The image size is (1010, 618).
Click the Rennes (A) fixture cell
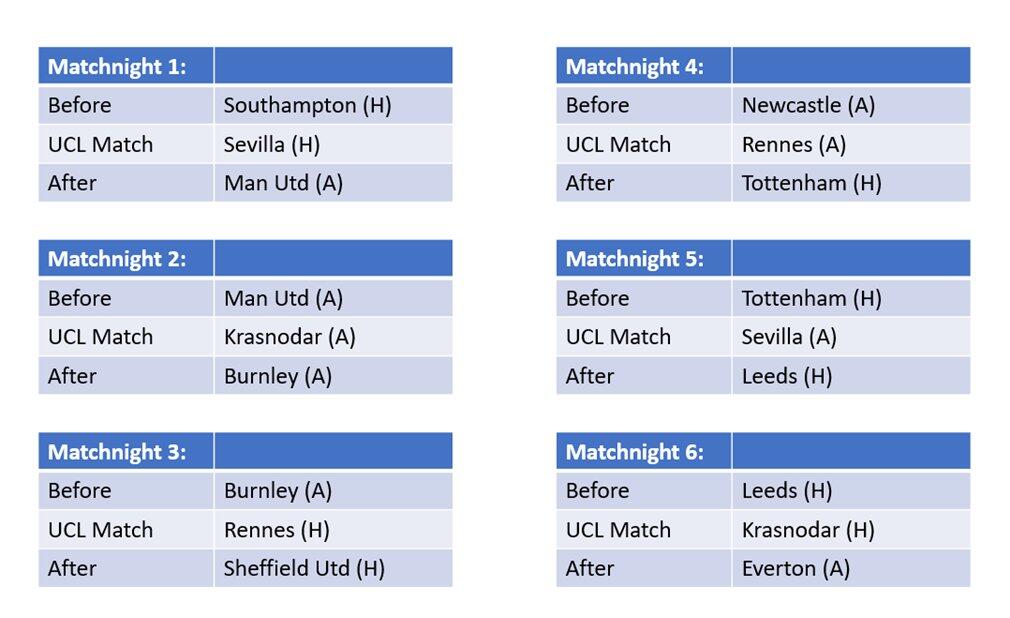point(794,144)
